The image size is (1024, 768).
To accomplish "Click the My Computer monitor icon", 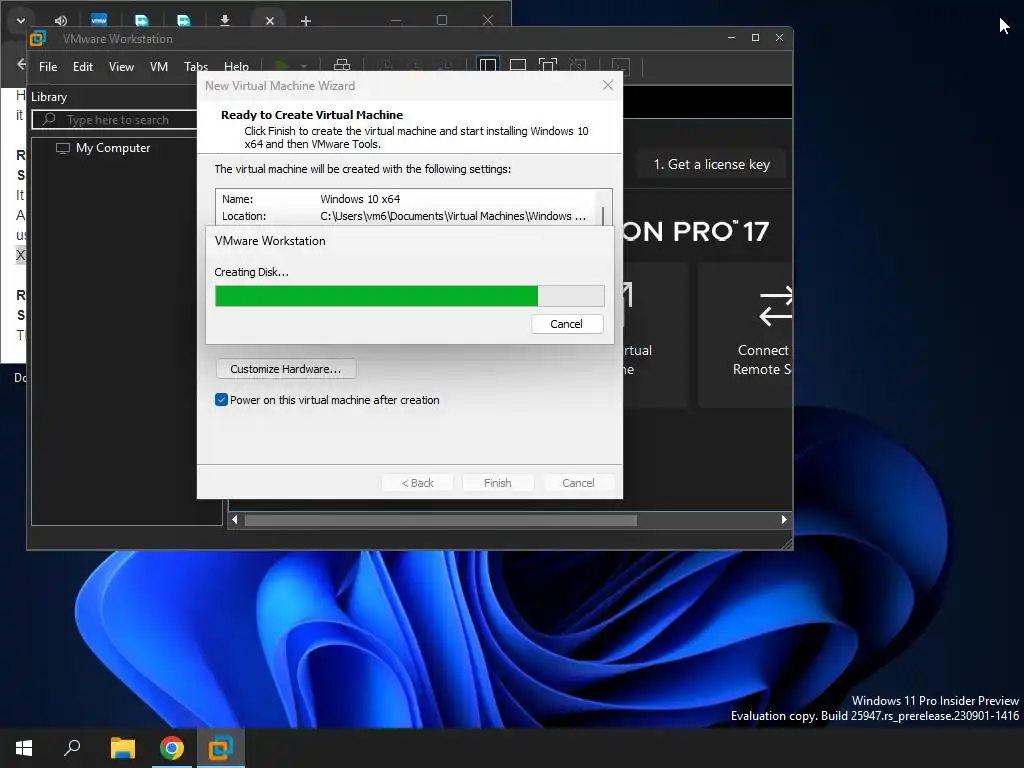I will point(63,148).
